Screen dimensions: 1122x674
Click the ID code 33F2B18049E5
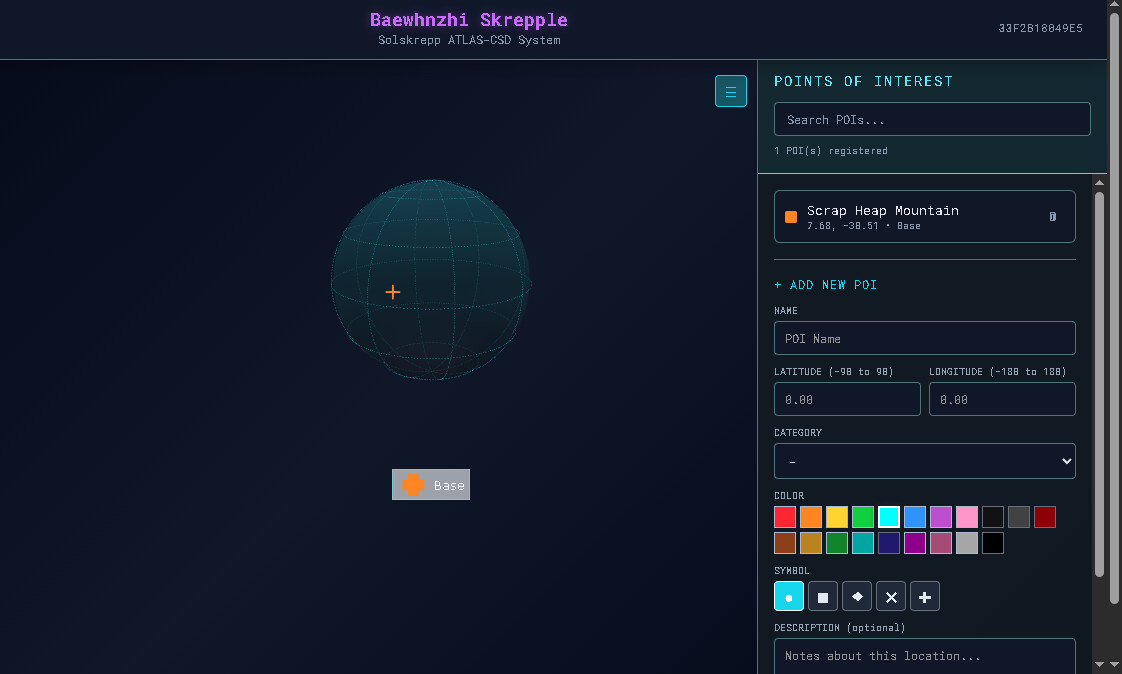coord(1040,28)
